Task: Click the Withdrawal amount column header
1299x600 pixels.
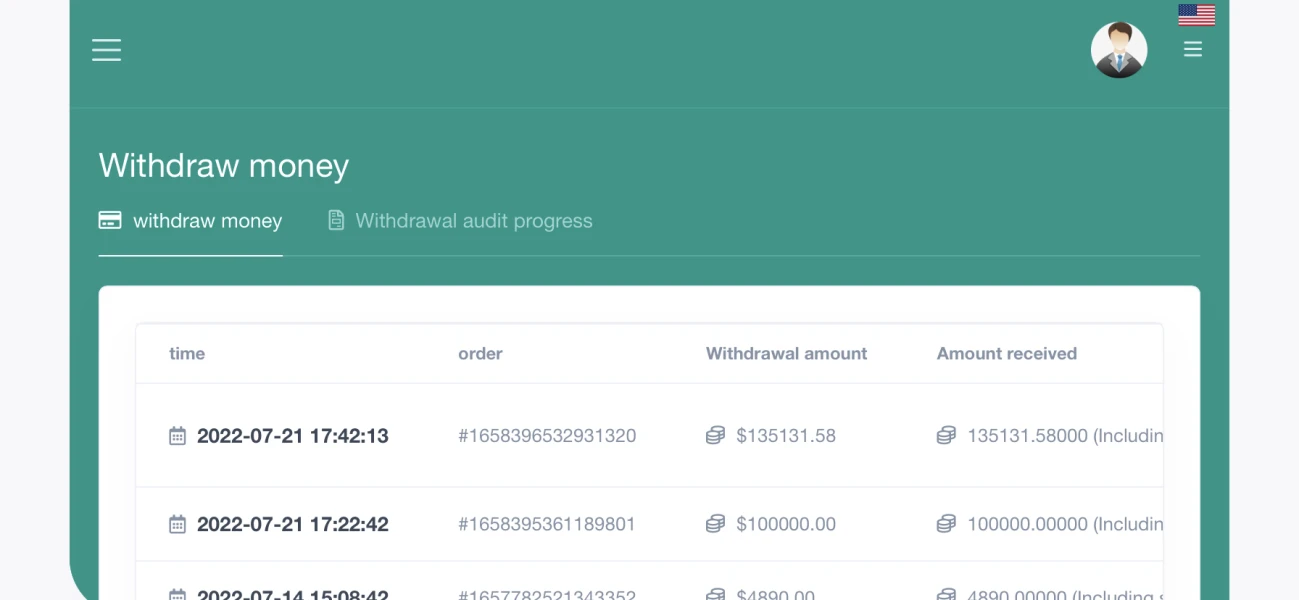Action: (786, 354)
